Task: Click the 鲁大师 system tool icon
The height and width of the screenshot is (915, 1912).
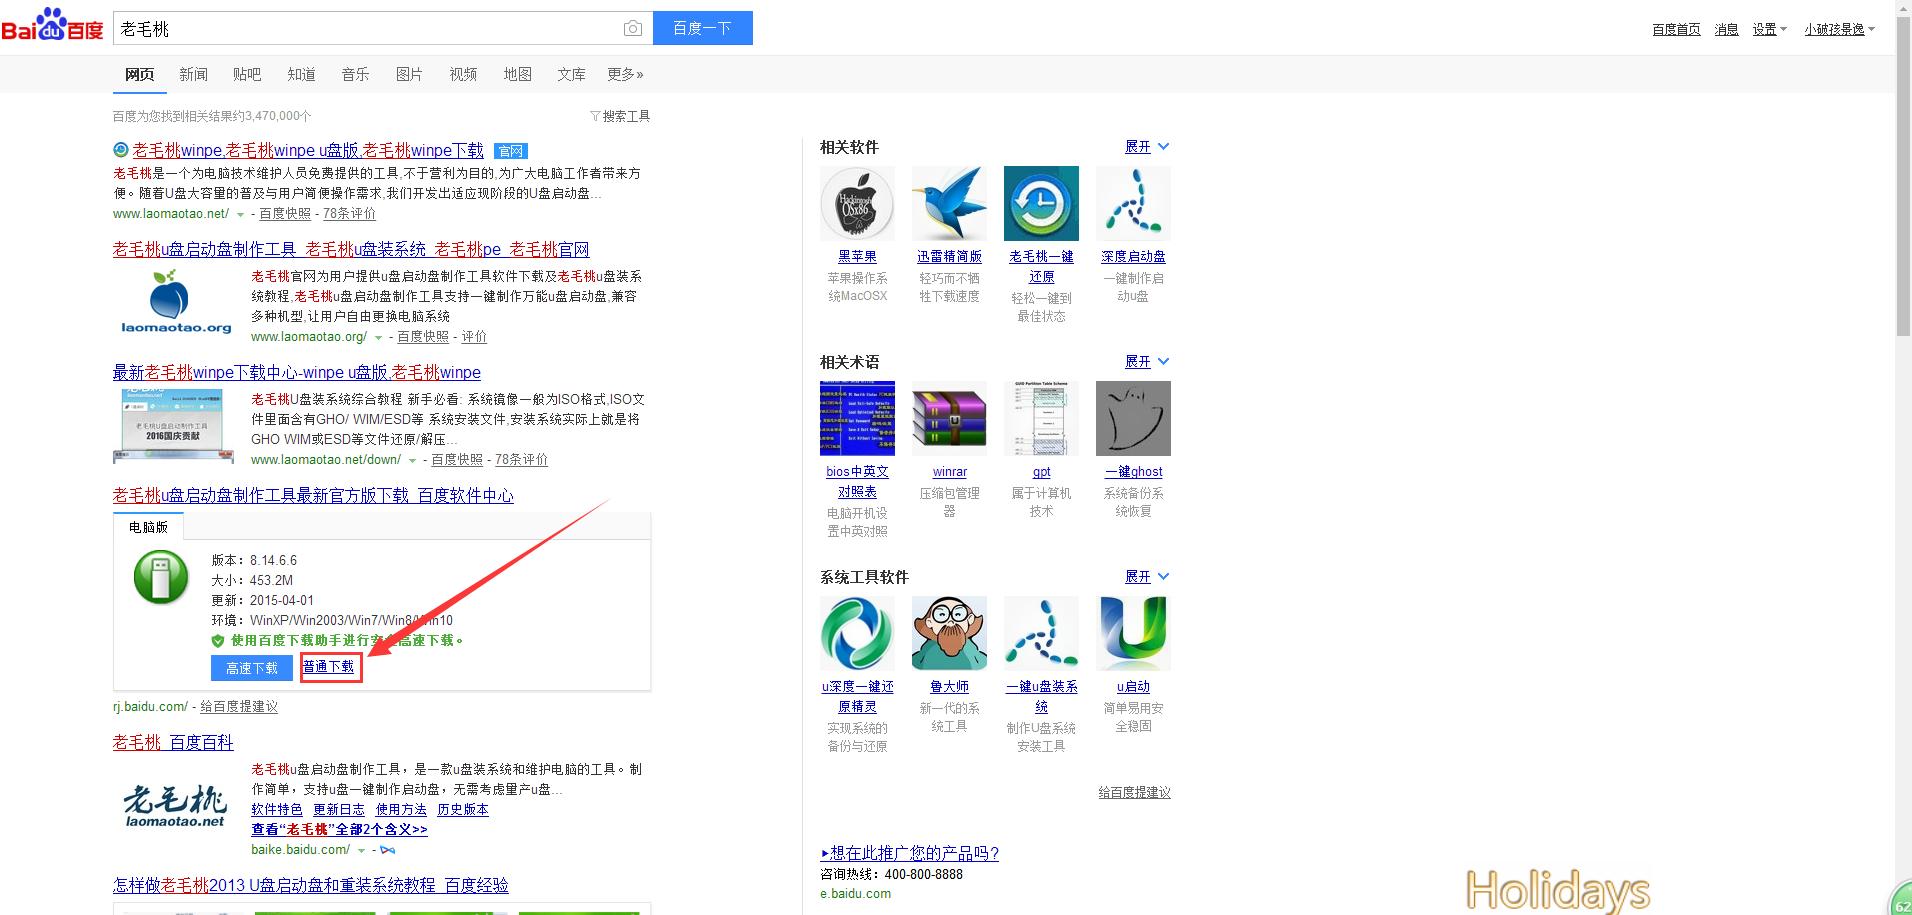Action: (x=948, y=632)
